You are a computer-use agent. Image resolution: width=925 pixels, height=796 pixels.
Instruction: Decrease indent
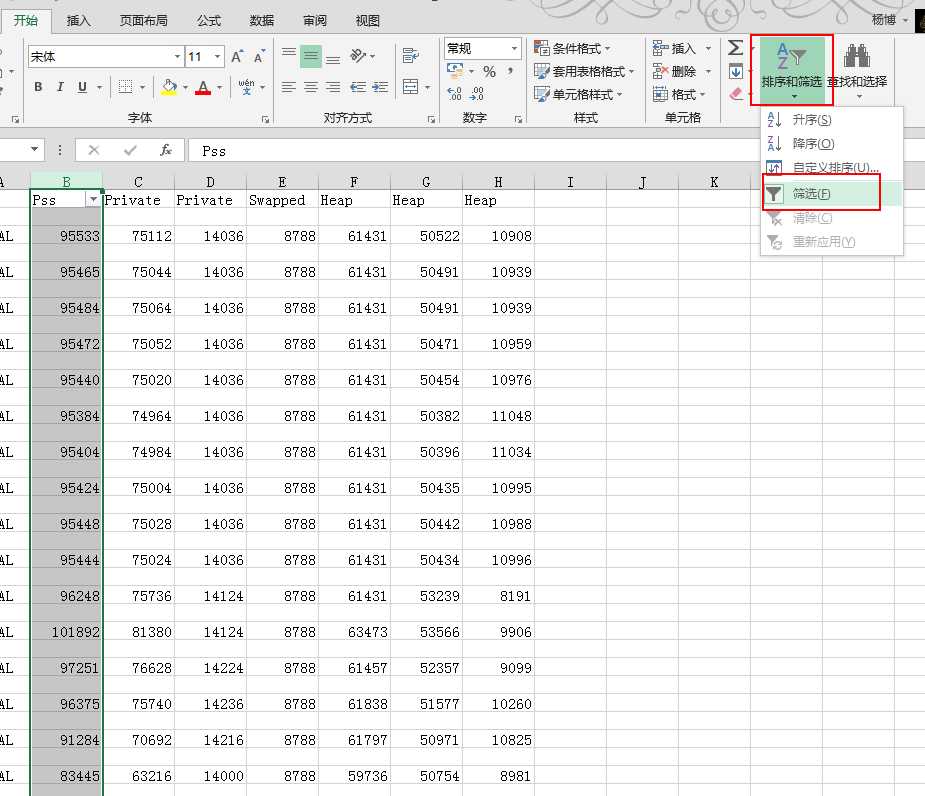click(x=358, y=87)
